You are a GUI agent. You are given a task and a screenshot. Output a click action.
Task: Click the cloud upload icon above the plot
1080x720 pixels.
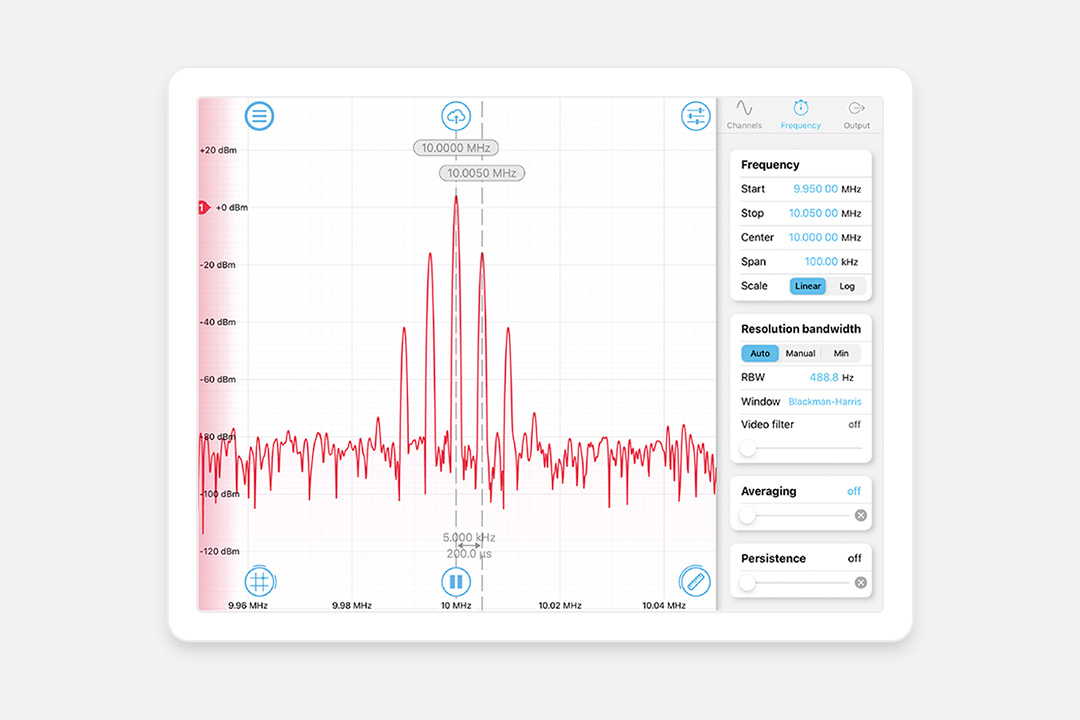pyautogui.click(x=456, y=115)
